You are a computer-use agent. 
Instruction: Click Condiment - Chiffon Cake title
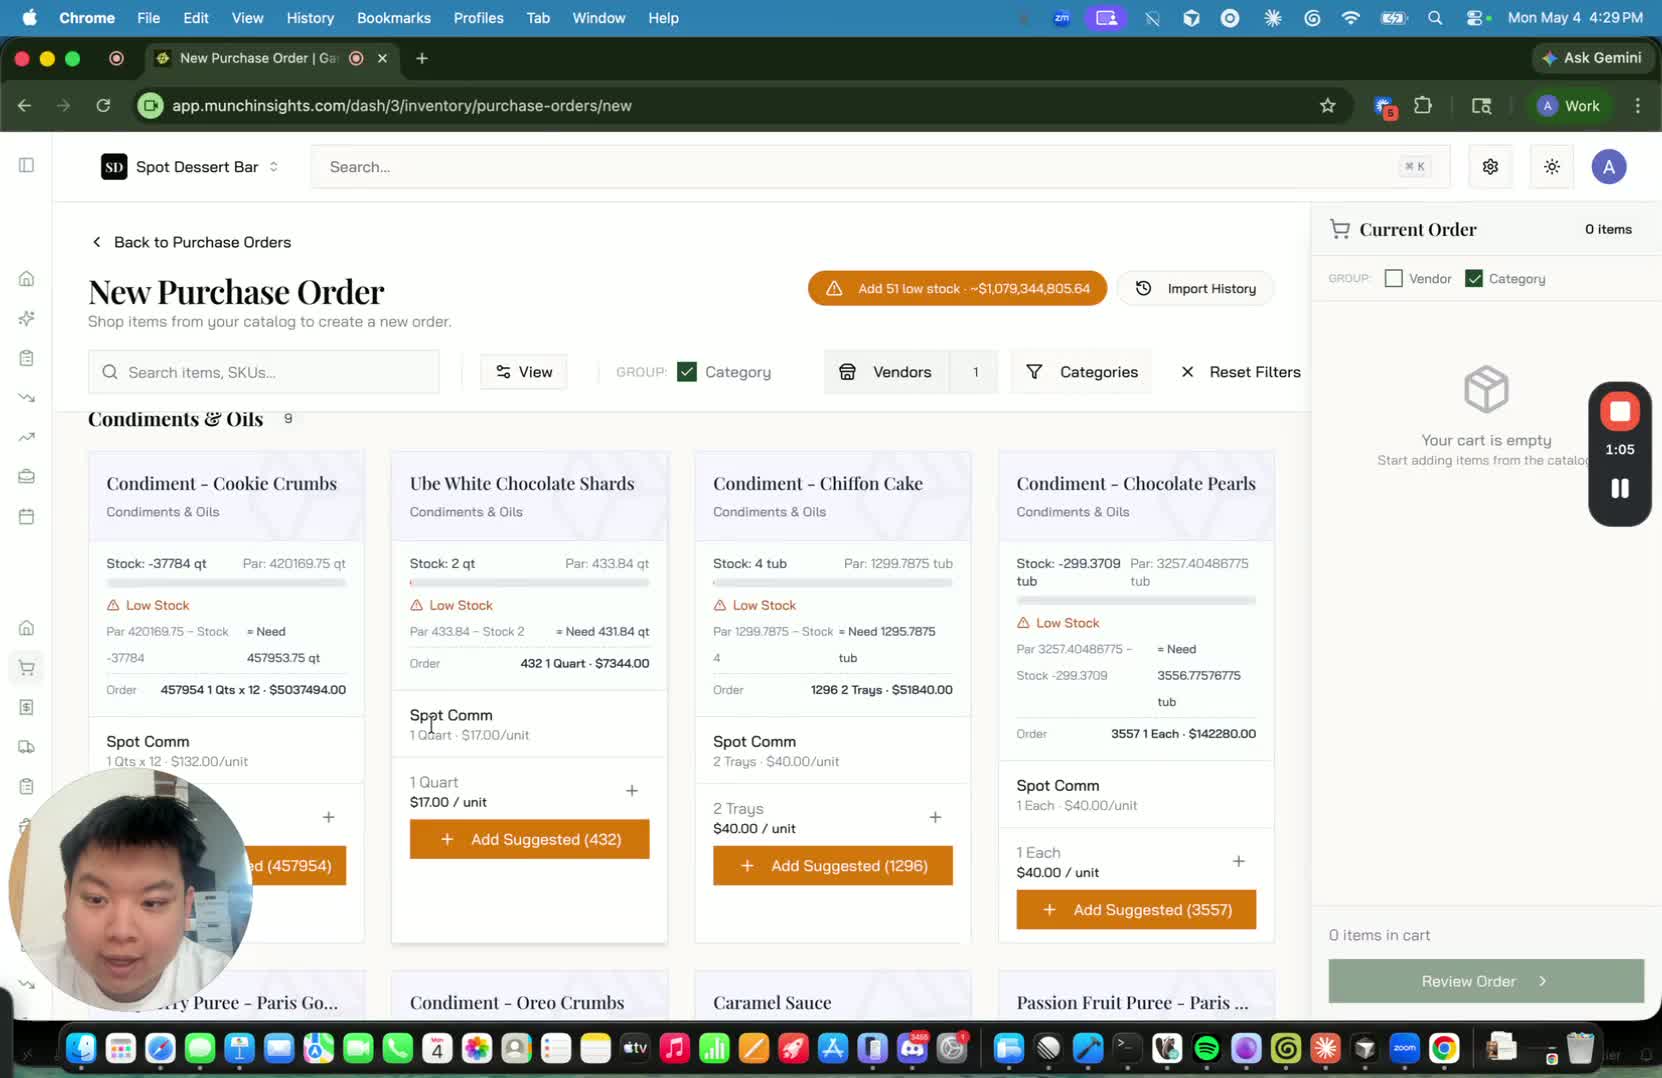tap(818, 483)
